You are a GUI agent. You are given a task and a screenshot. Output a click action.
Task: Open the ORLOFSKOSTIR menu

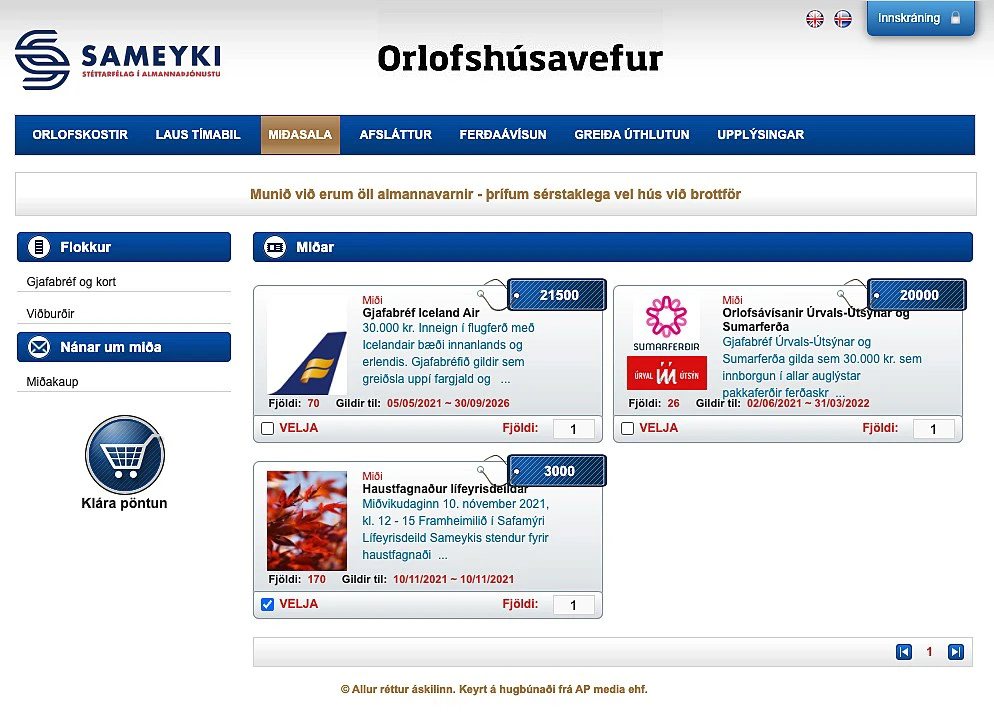coord(80,135)
